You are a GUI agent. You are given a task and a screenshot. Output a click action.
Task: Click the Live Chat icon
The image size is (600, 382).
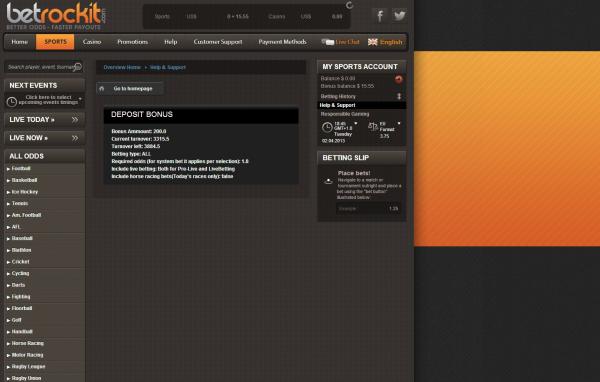tap(328, 42)
